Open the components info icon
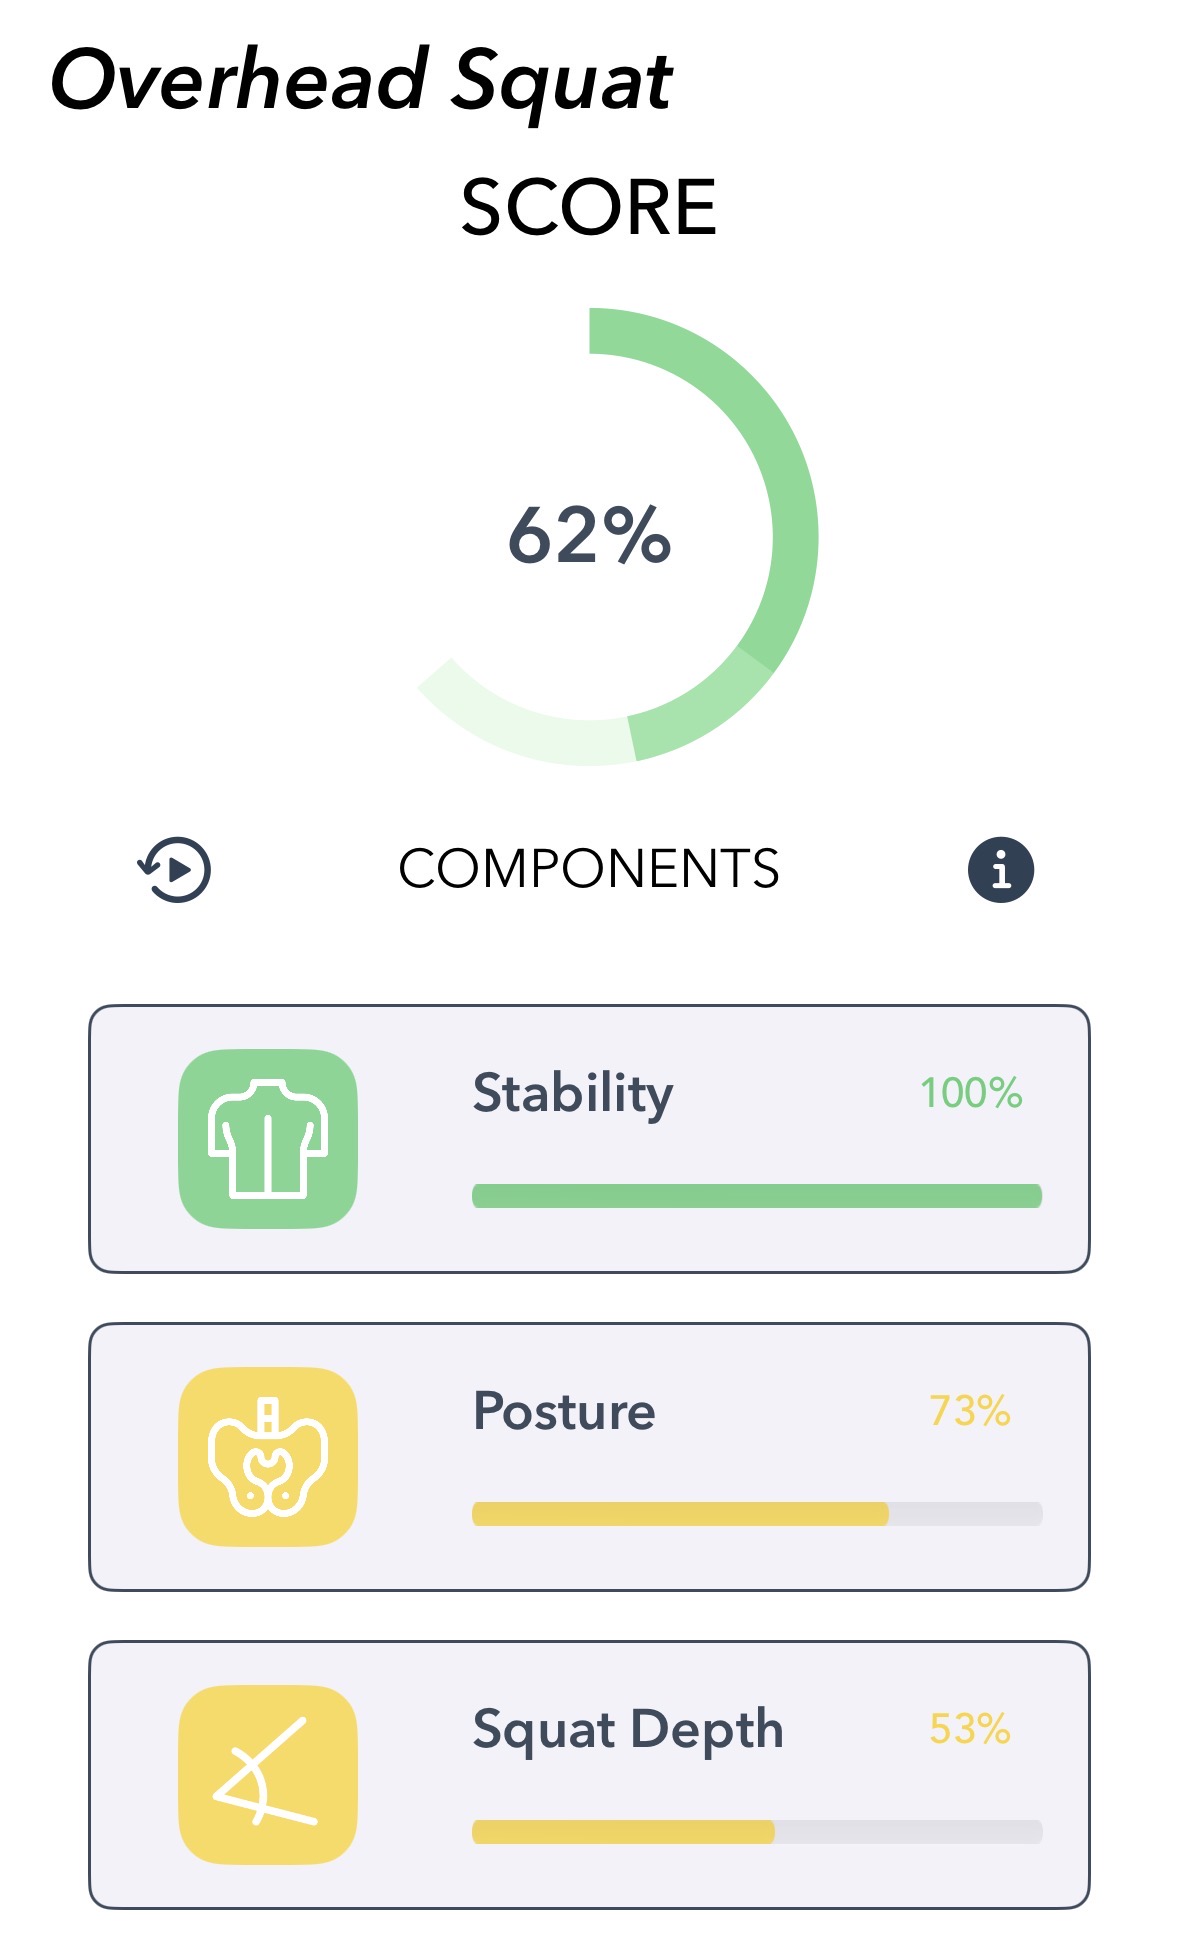1179x1937 pixels. (x=1003, y=868)
